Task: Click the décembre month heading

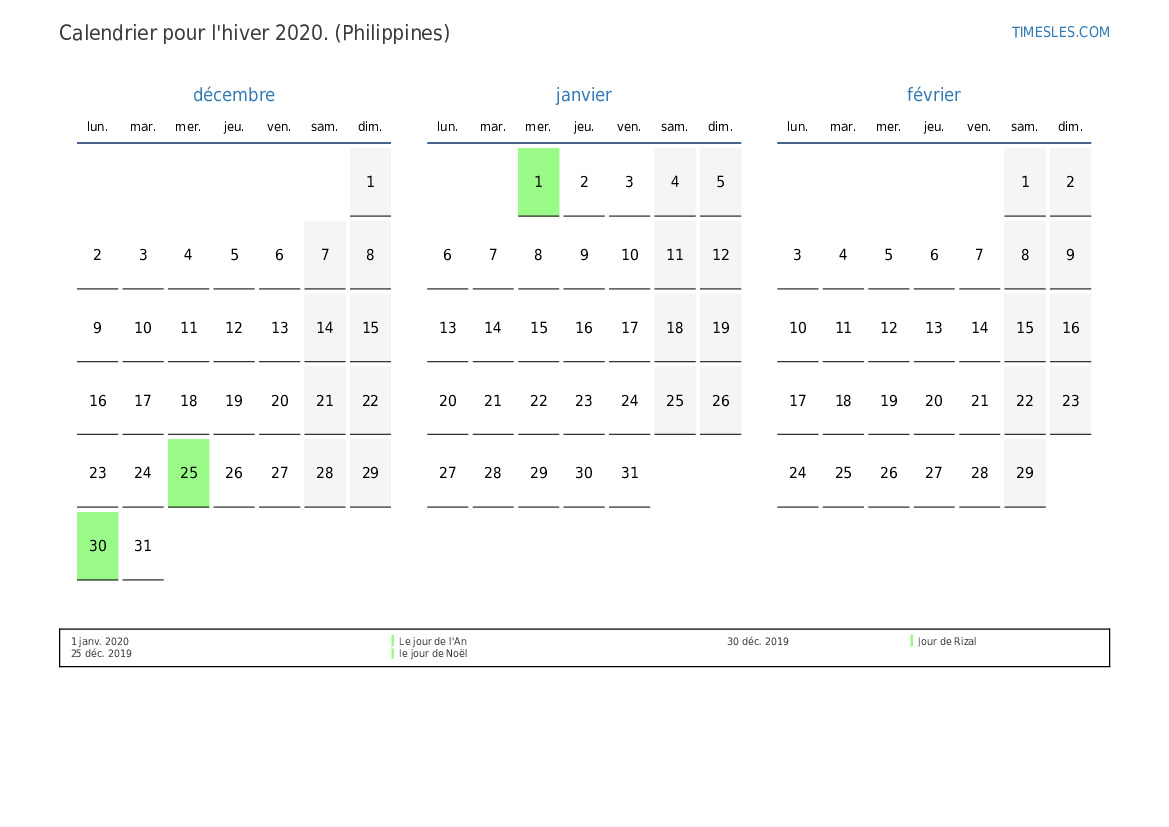Action: coord(234,95)
